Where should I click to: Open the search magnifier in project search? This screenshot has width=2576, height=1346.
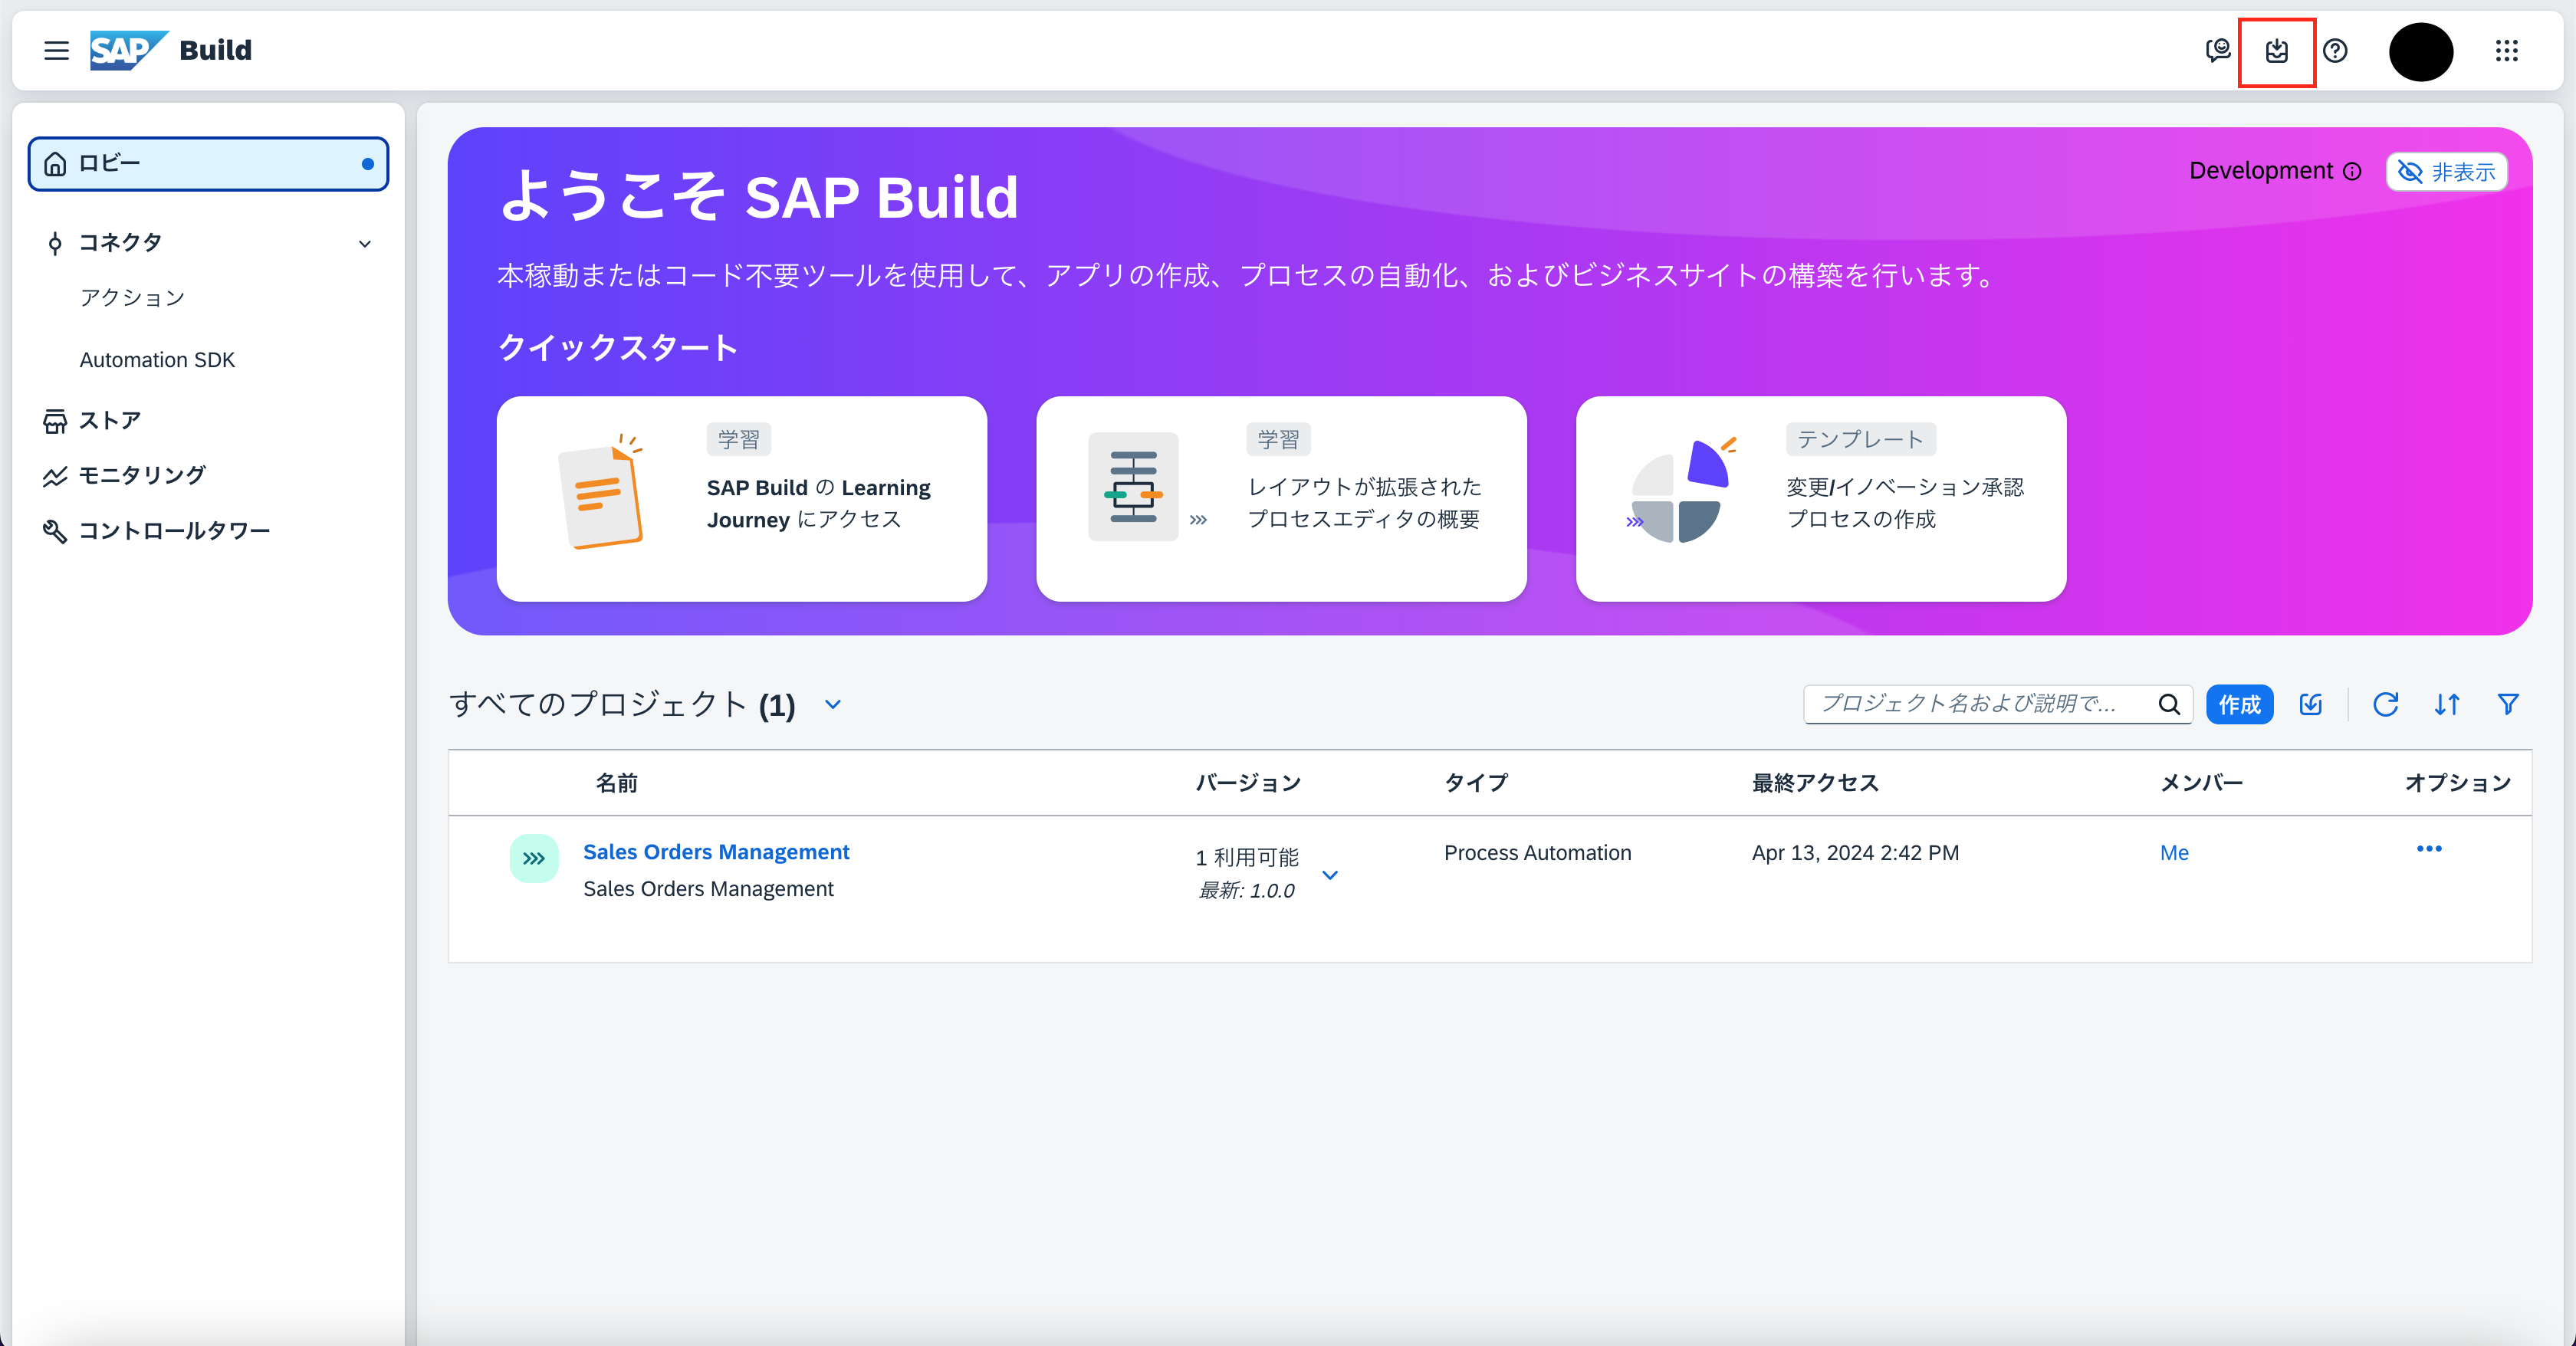pos(2169,704)
